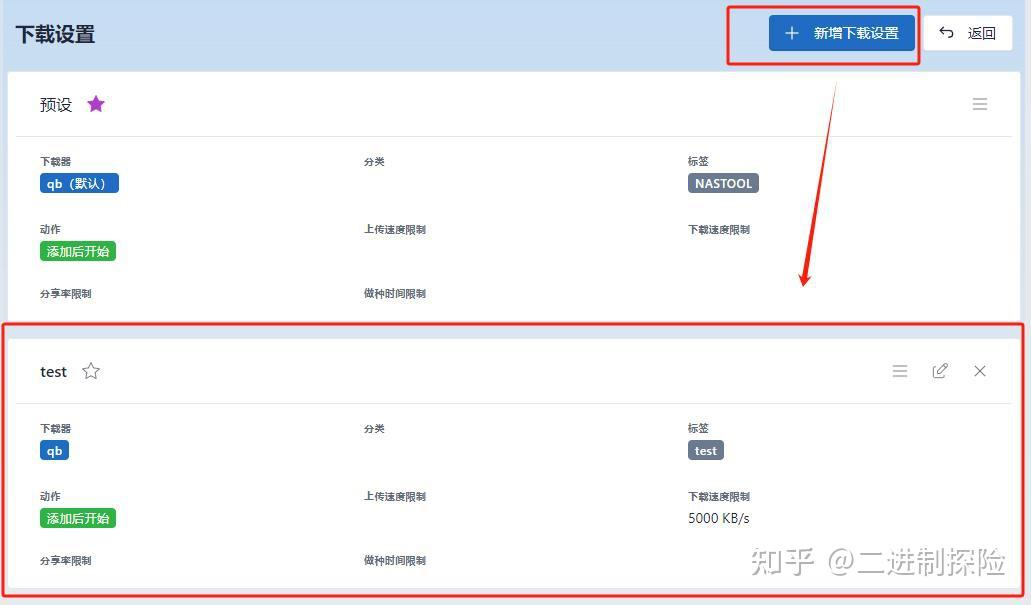Click the 5000 KB/s download speed value
The image size is (1031, 605).
[719, 518]
